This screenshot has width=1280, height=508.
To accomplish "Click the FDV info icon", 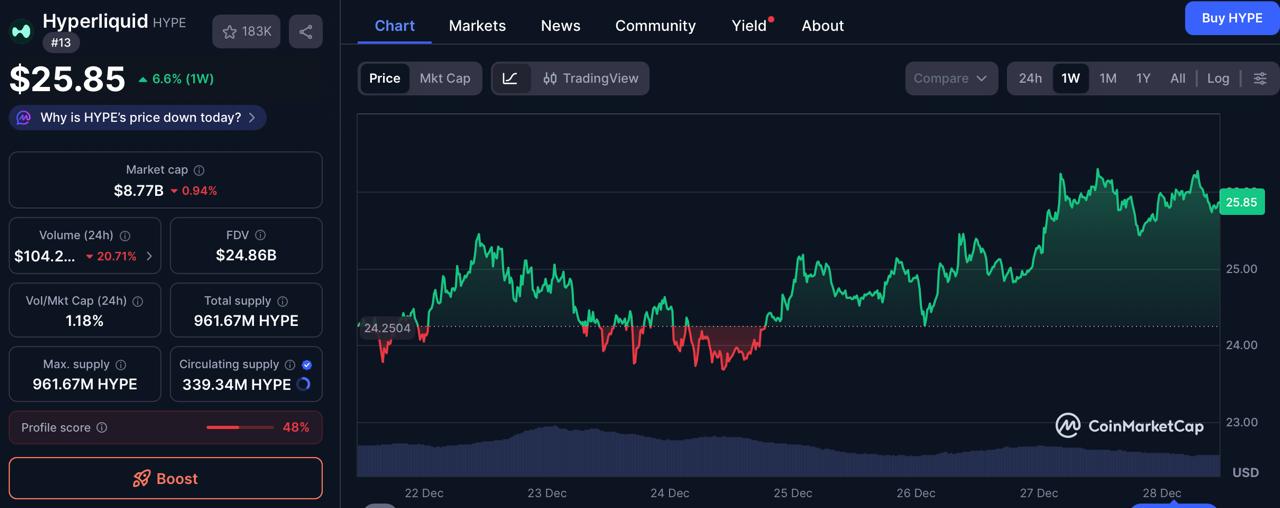I will pyautogui.click(x=260, y=235).
